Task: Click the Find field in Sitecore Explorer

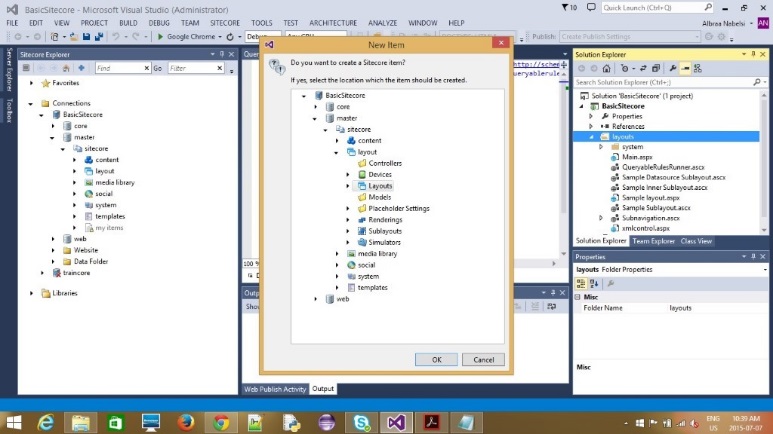Action: click(122, 68)
